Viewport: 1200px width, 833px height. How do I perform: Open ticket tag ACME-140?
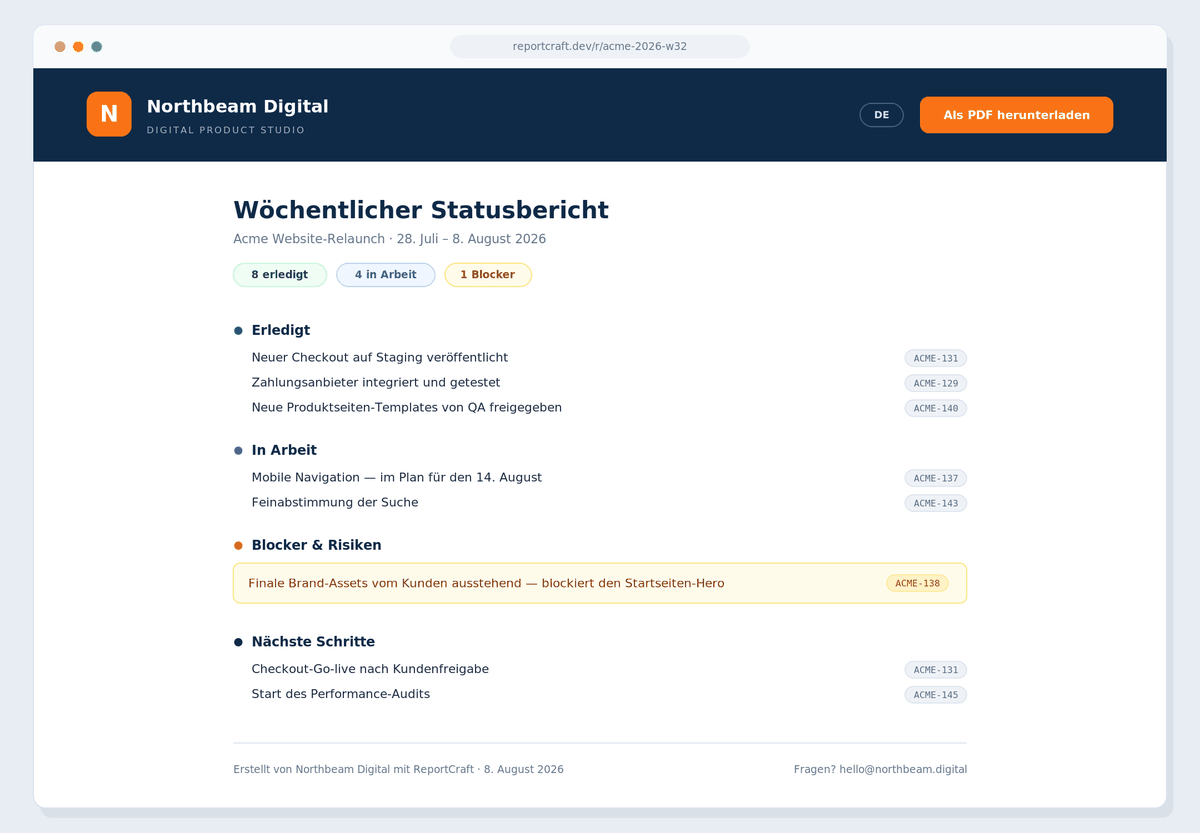936,408
